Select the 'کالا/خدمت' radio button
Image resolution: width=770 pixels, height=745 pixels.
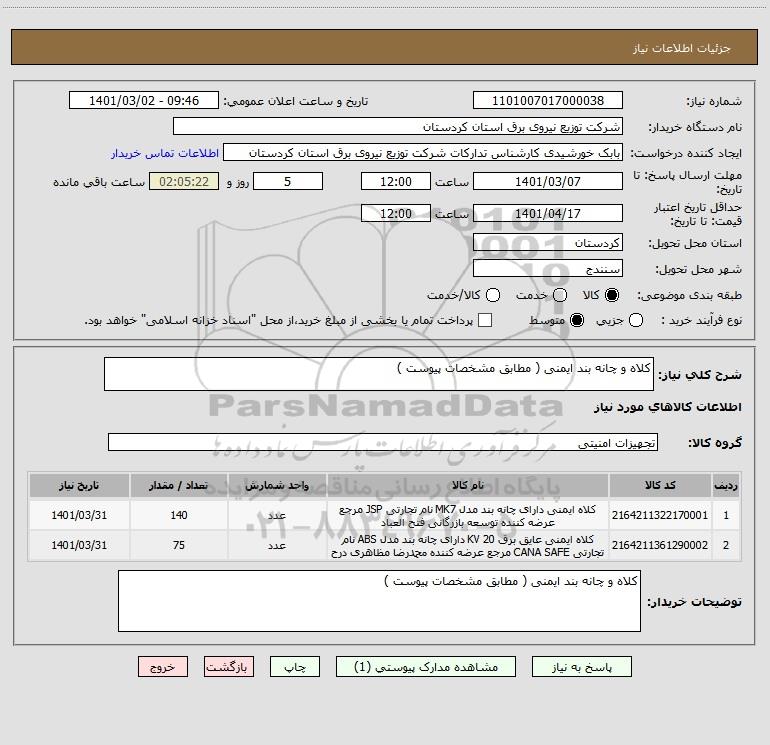click(493, 295)
